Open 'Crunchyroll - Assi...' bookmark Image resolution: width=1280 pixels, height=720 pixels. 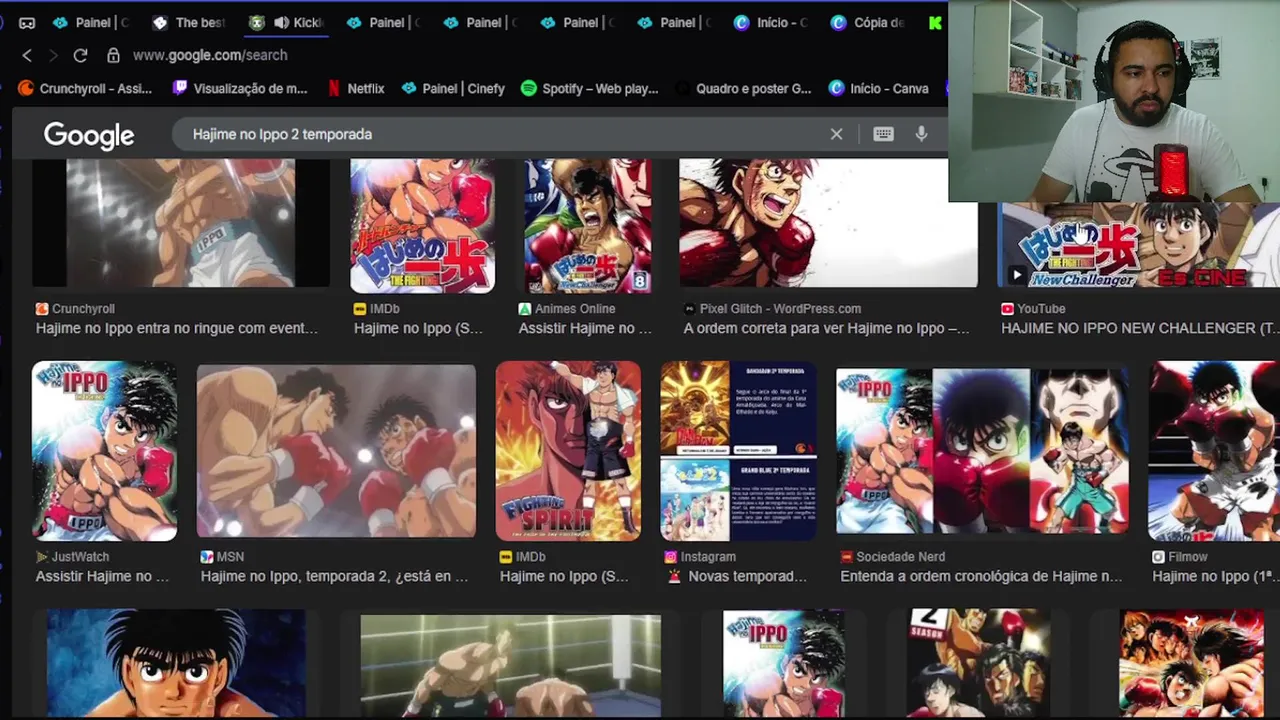pos(85,88)
